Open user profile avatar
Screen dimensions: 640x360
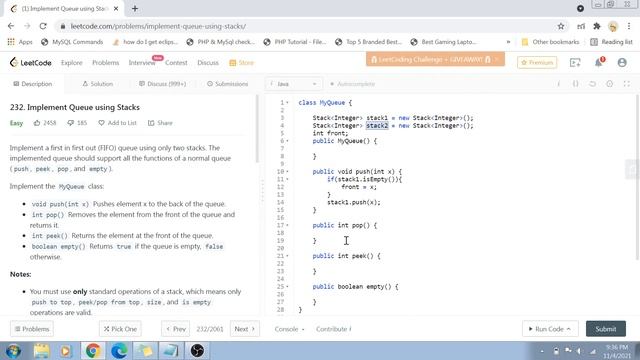tap(622, 62)
